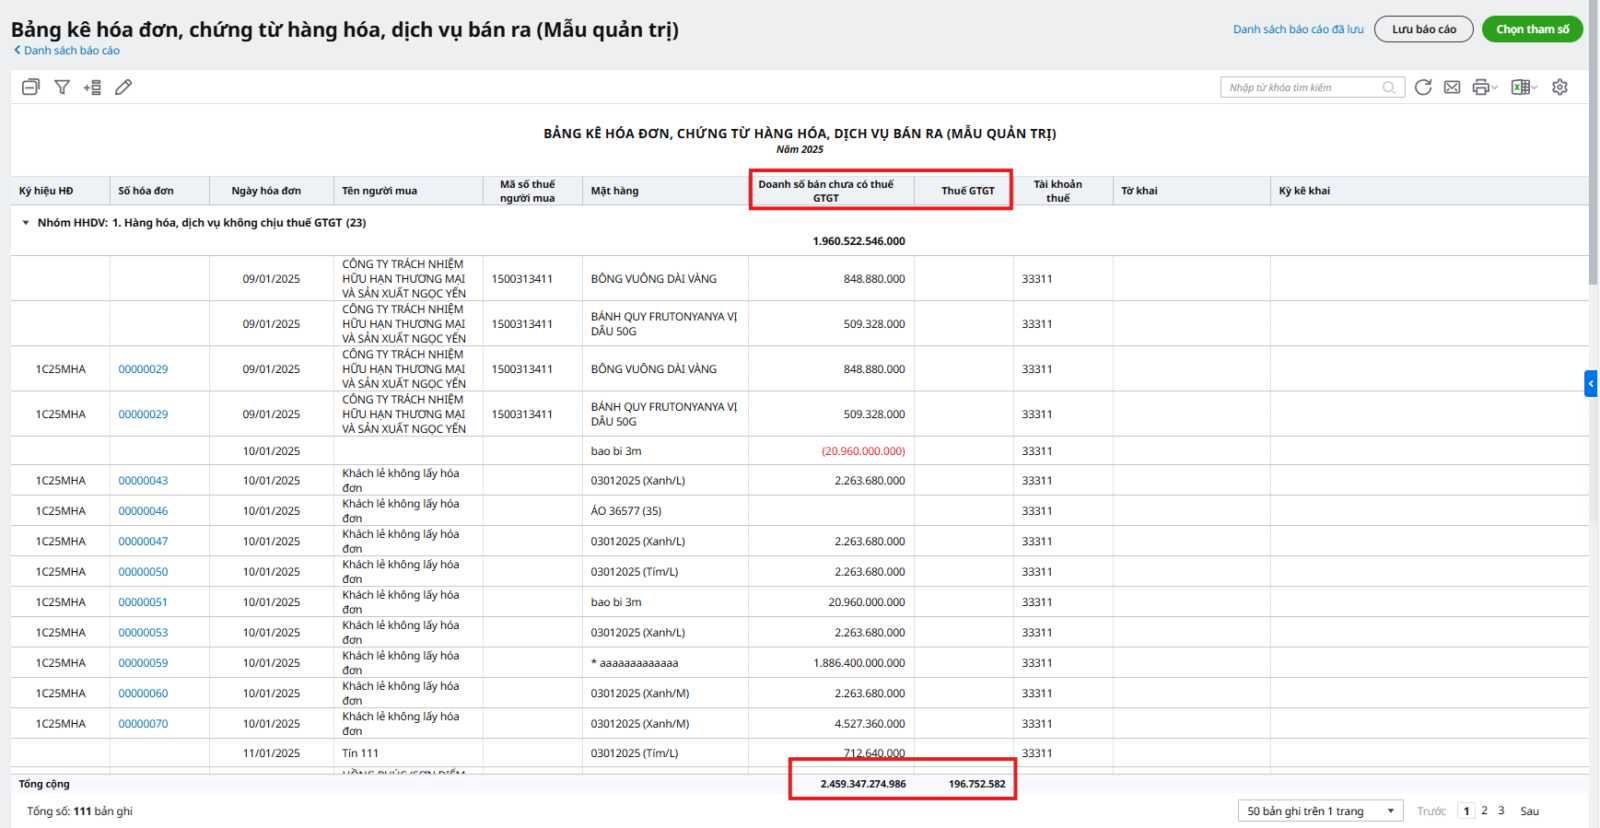Refresh the report with the reload icon
1600x828 pixels.
click(x=1423, y=87)
